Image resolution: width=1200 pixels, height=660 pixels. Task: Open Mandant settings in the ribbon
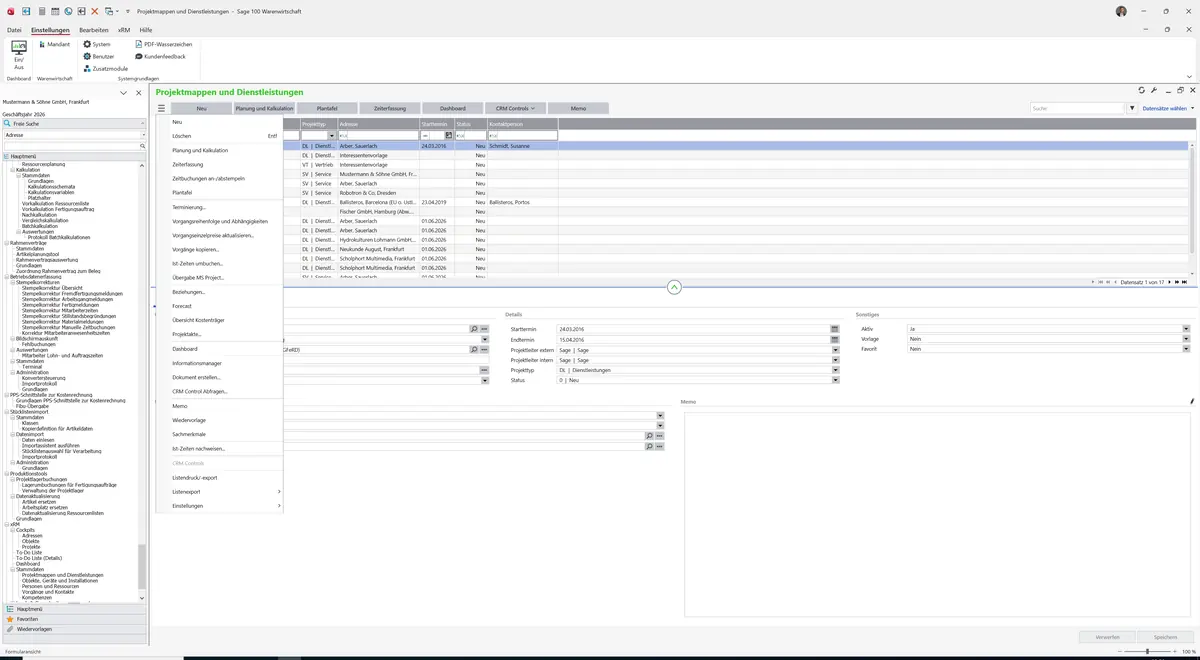[x=53, y=45]
